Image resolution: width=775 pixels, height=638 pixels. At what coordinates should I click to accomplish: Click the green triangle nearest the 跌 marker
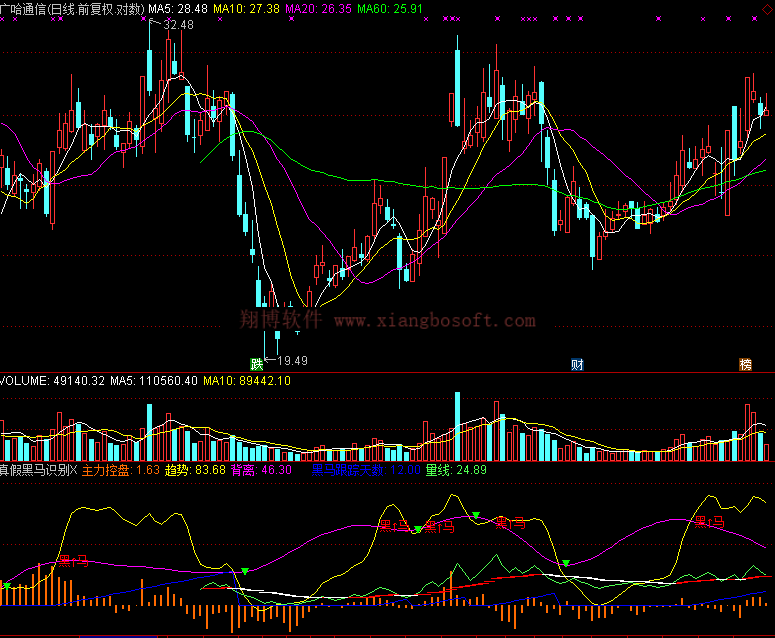tap(245, 571)
